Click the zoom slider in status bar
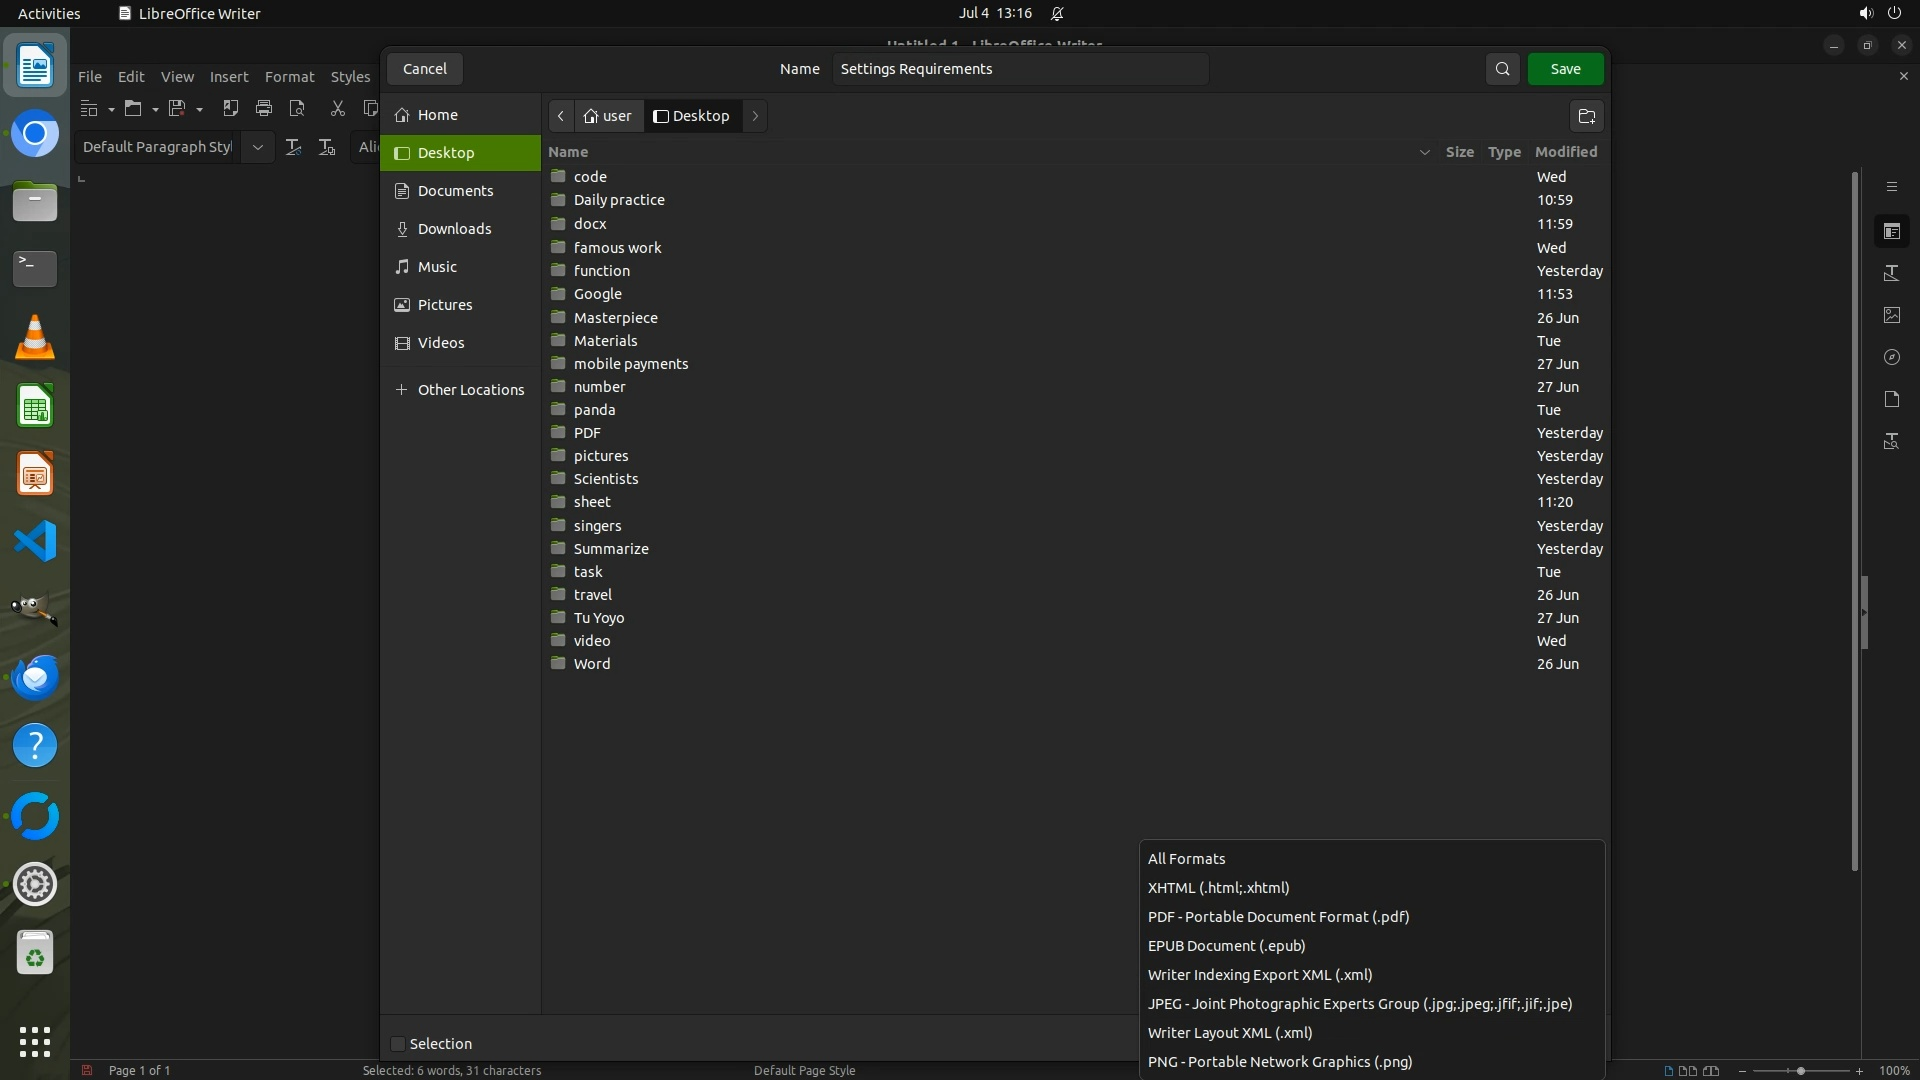 1800,1071
